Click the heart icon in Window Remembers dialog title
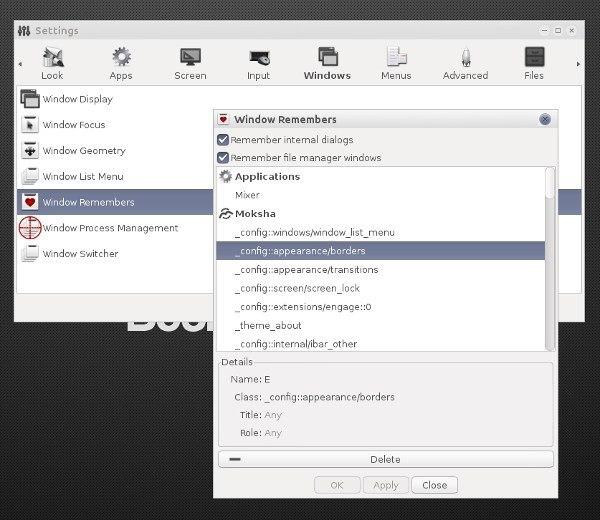Screen dimensions: 600x520 [x=223, y=119]
